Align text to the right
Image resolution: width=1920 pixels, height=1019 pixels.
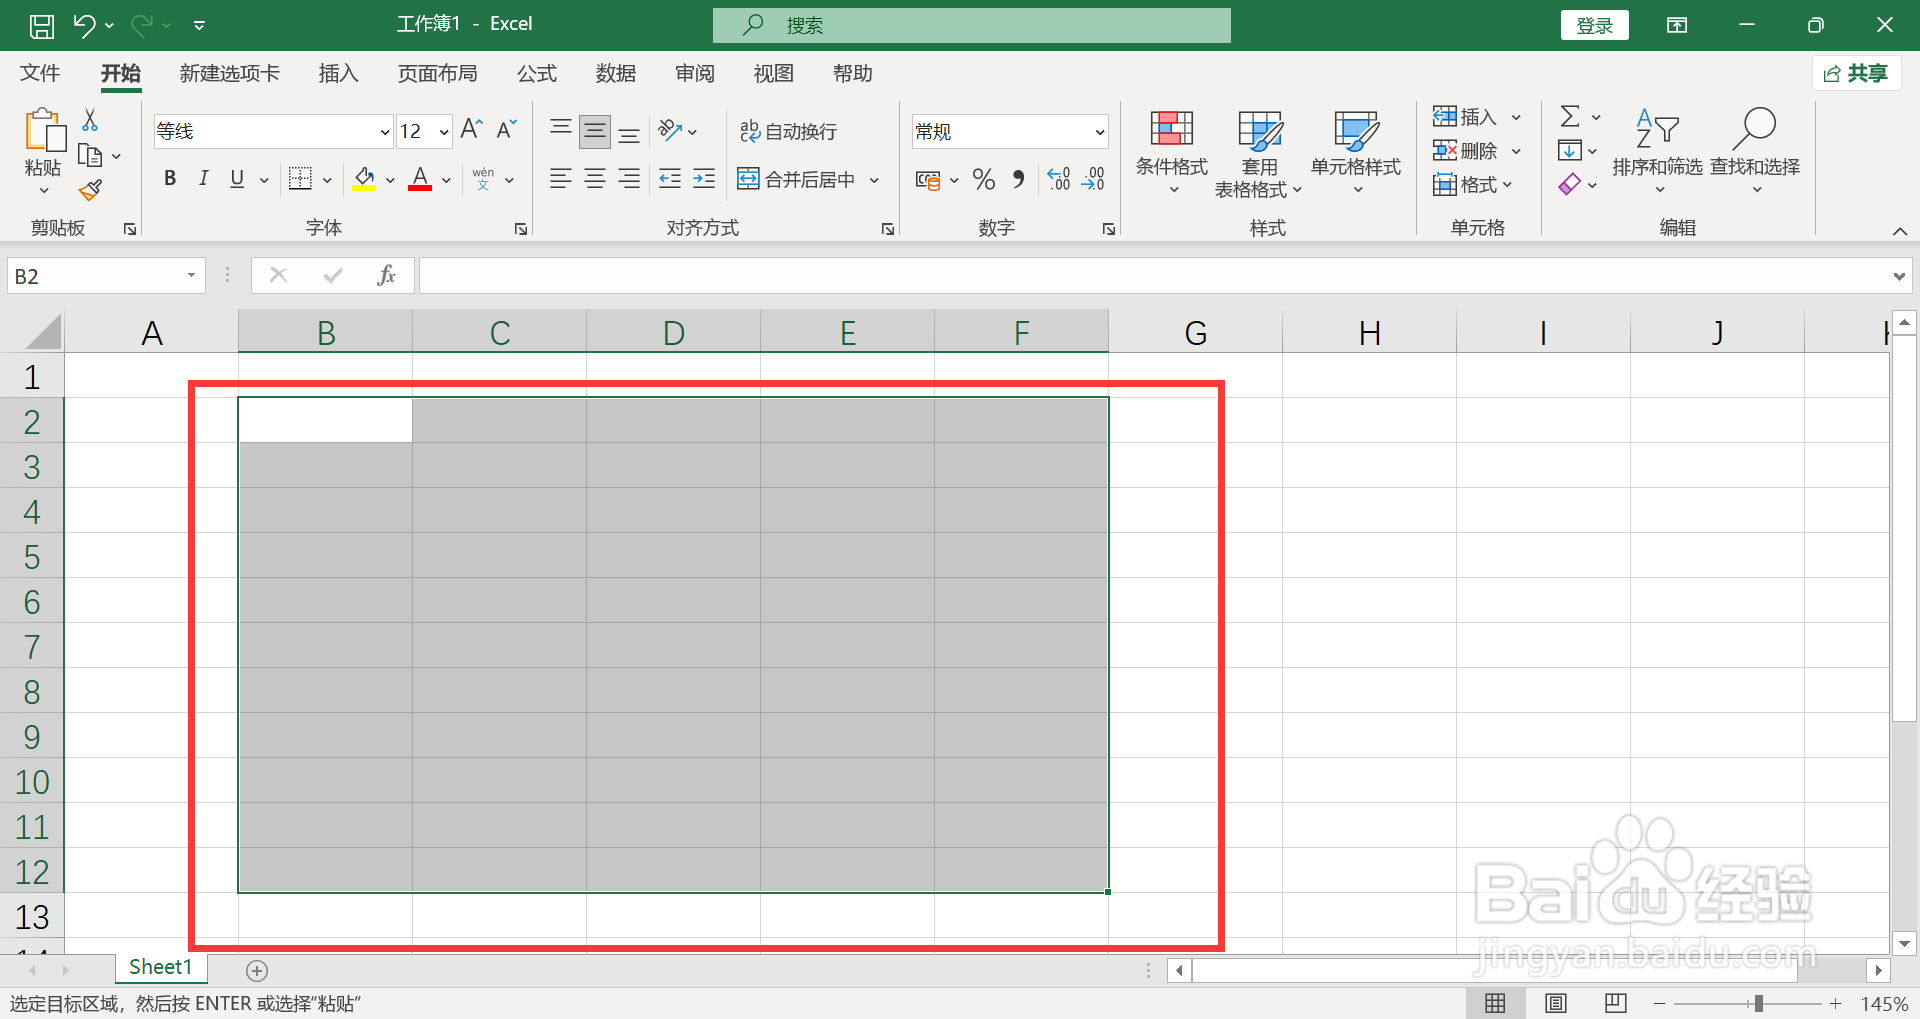click(x=629, y=179)
